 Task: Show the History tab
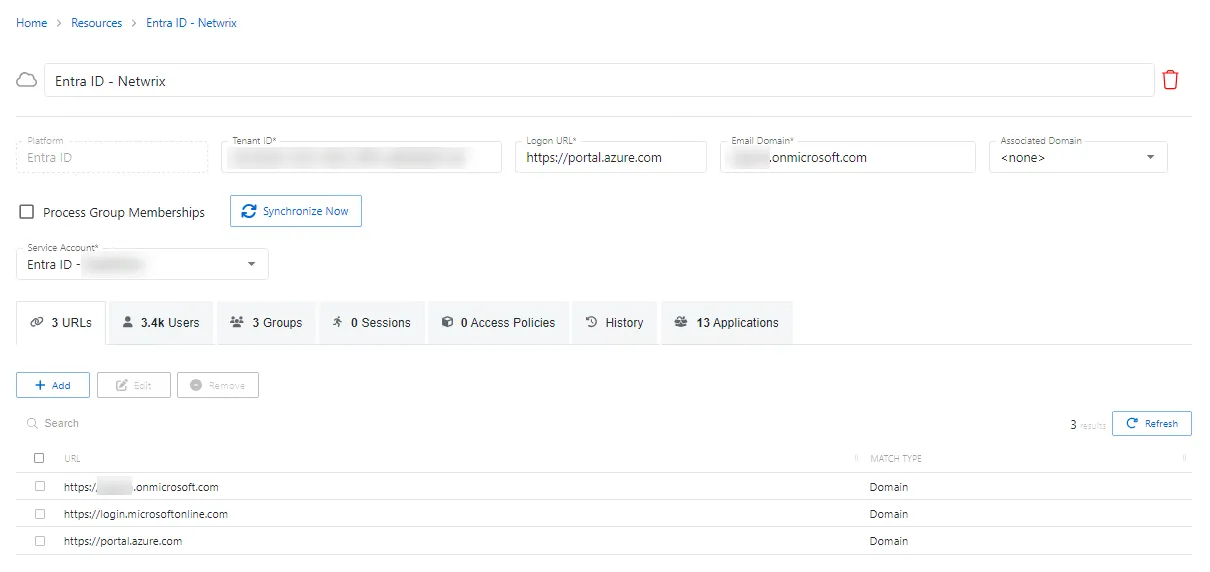[x=614, y=322]
